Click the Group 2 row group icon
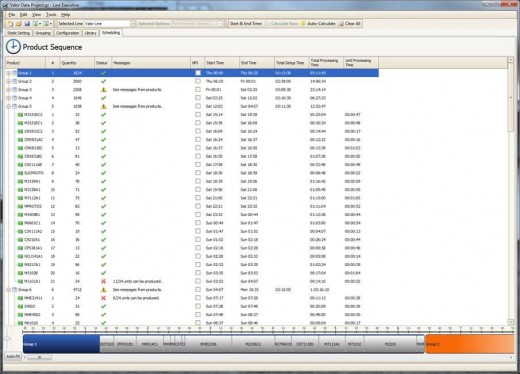This screenshot has width=520, height=374. [14, 81]
